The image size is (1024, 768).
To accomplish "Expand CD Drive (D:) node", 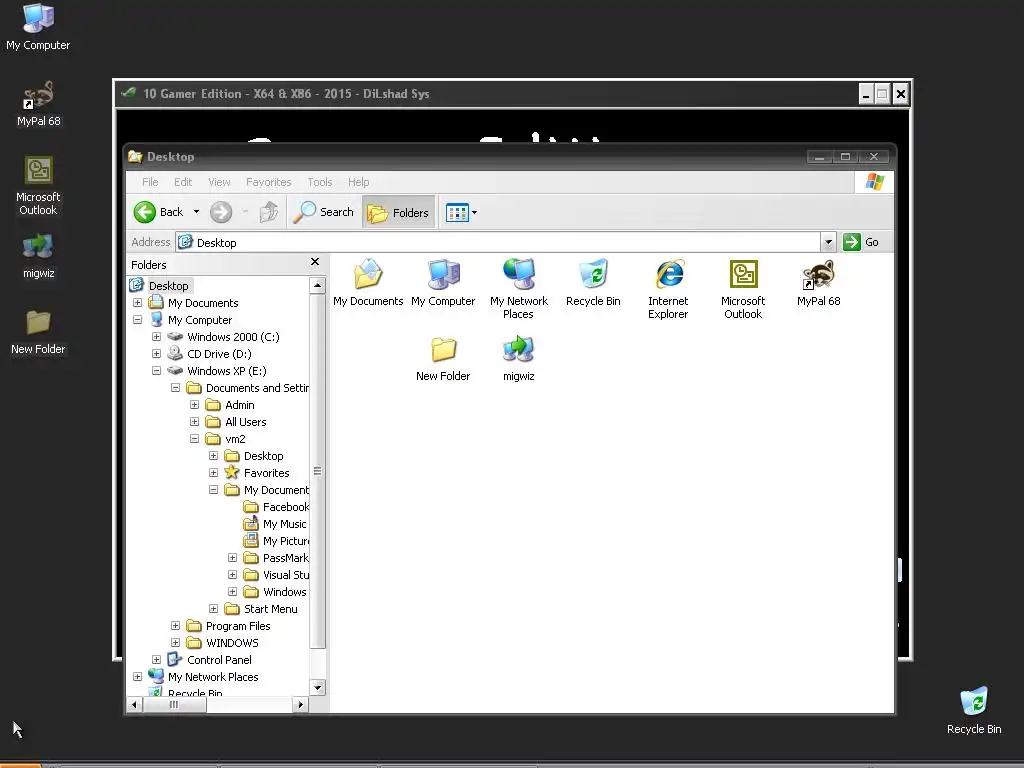I will 156,354.
